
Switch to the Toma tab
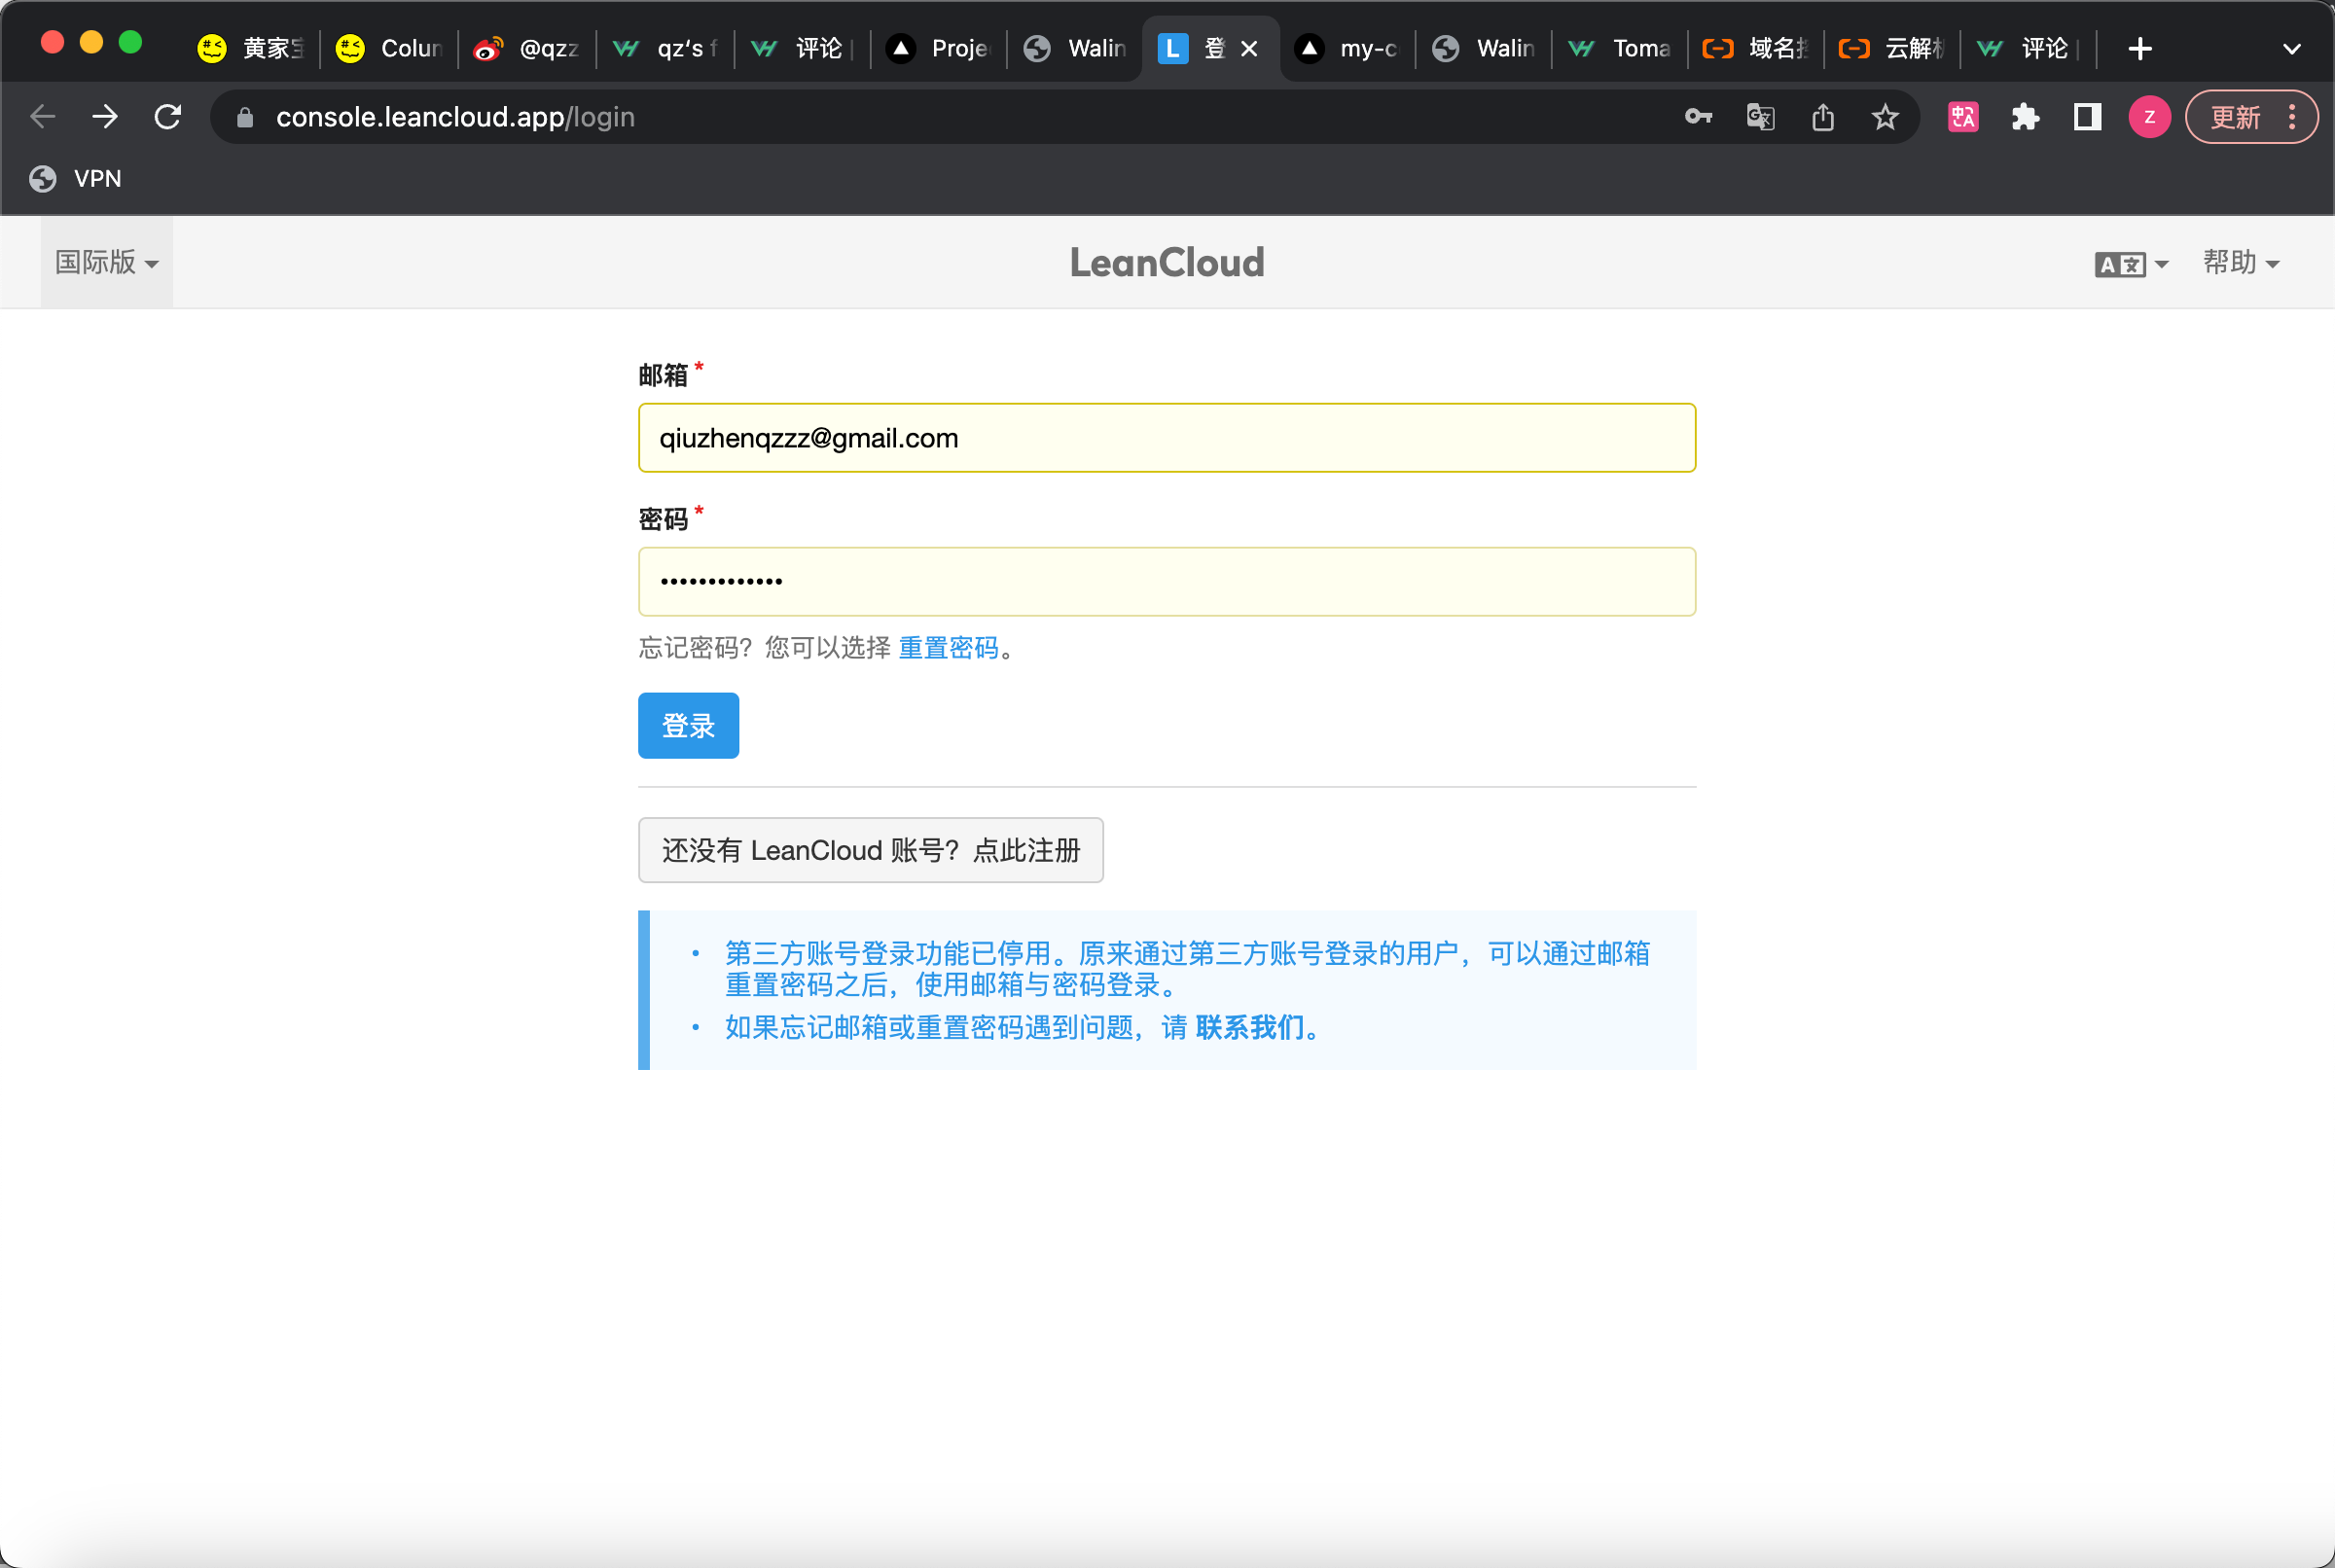(x=1620, y=48)
